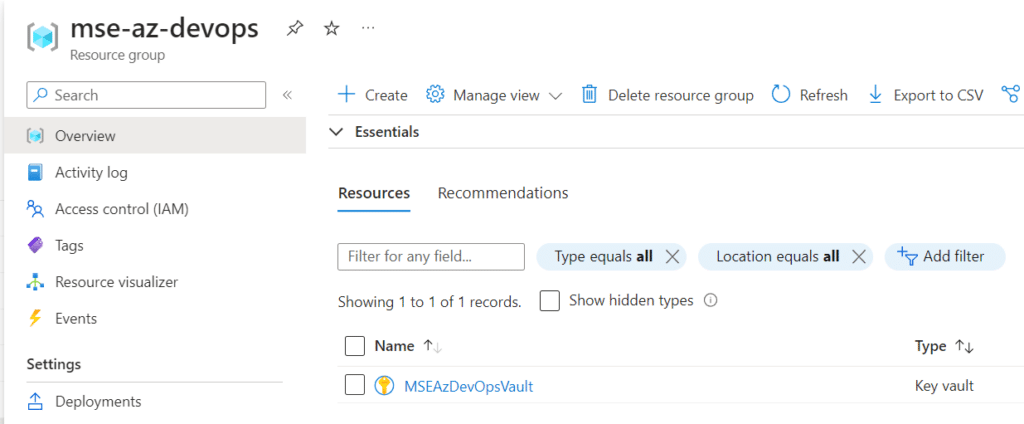Click Showing 1 to 1 of 1 records text
The height and width of the screenshot is (424, 1024).
(430, 302)
